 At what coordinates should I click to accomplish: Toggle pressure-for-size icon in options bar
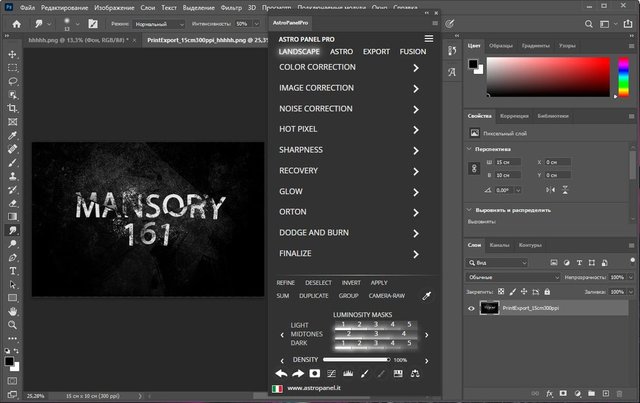[x=449, y=24]
